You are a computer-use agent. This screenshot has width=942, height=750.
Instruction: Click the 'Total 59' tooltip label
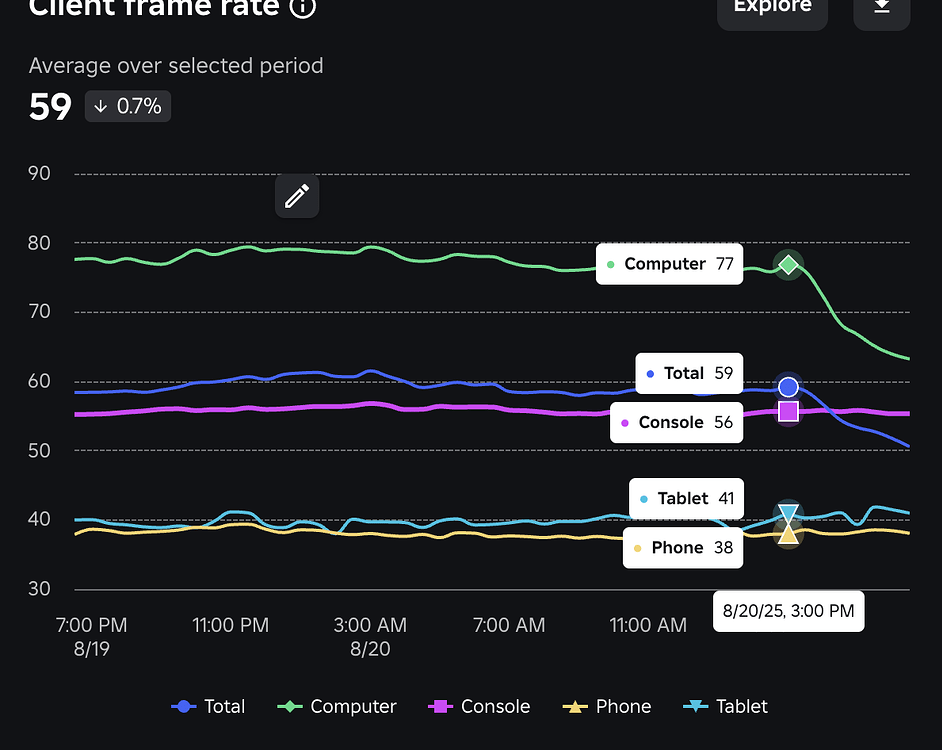pyautogui.click(x=689, y=373)
